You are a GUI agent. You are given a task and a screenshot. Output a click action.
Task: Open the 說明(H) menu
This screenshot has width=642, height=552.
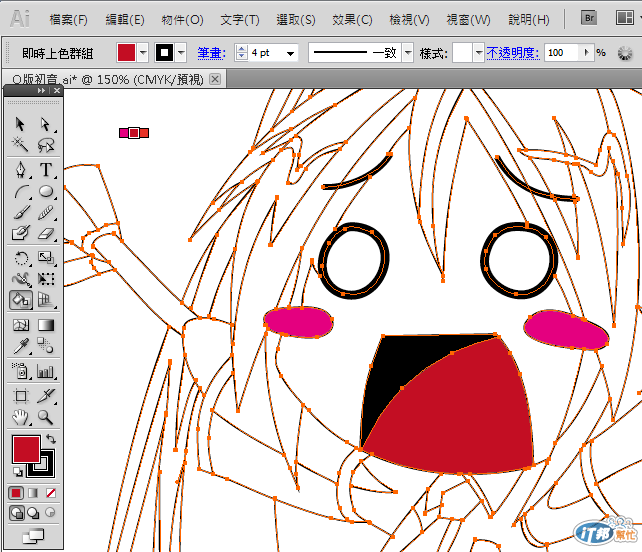529,20
